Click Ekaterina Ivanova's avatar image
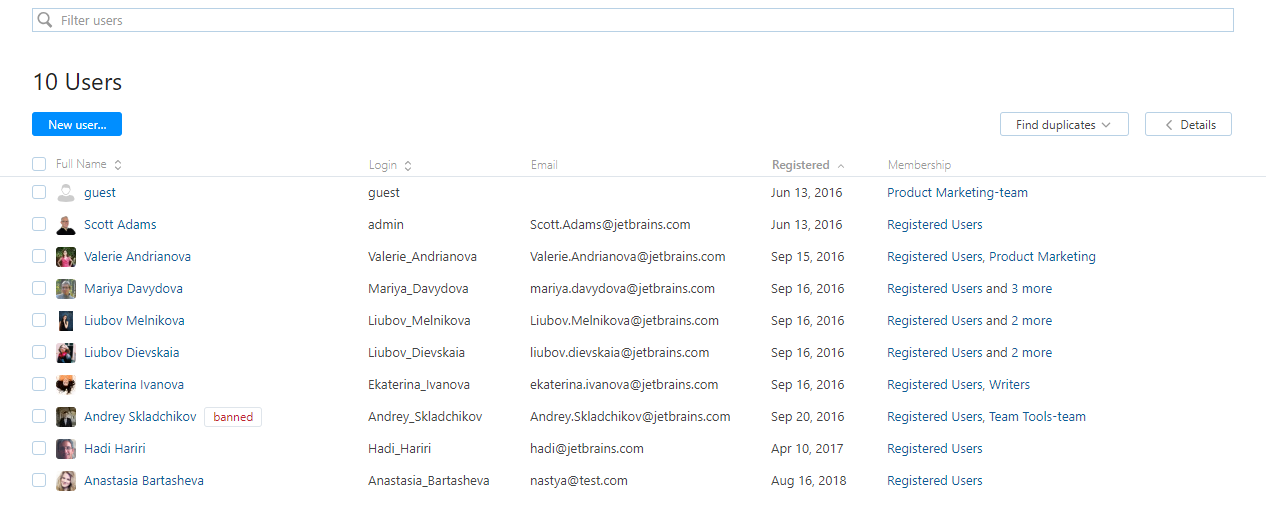The height and width of the screenshot is (517, 1266). click(66, 385)
